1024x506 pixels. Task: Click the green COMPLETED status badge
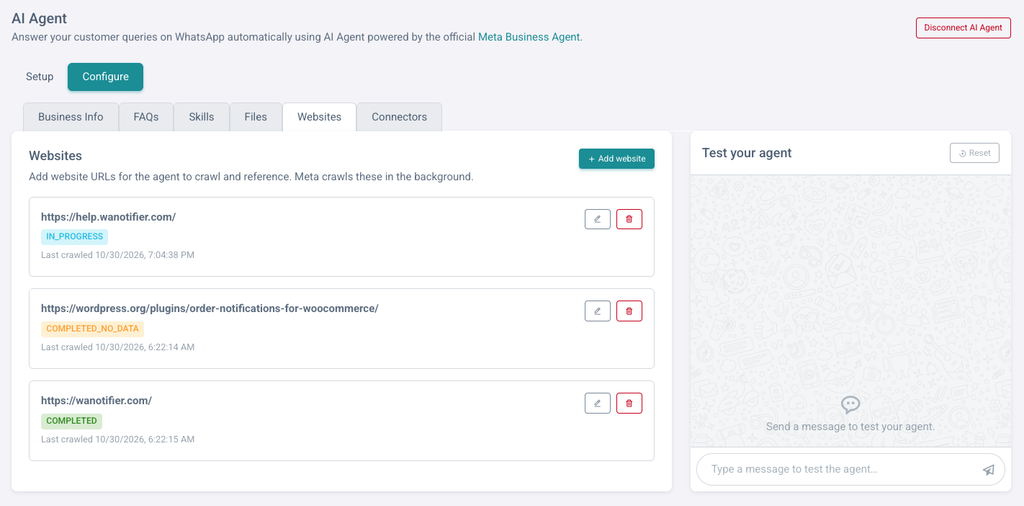coord(72,420)
